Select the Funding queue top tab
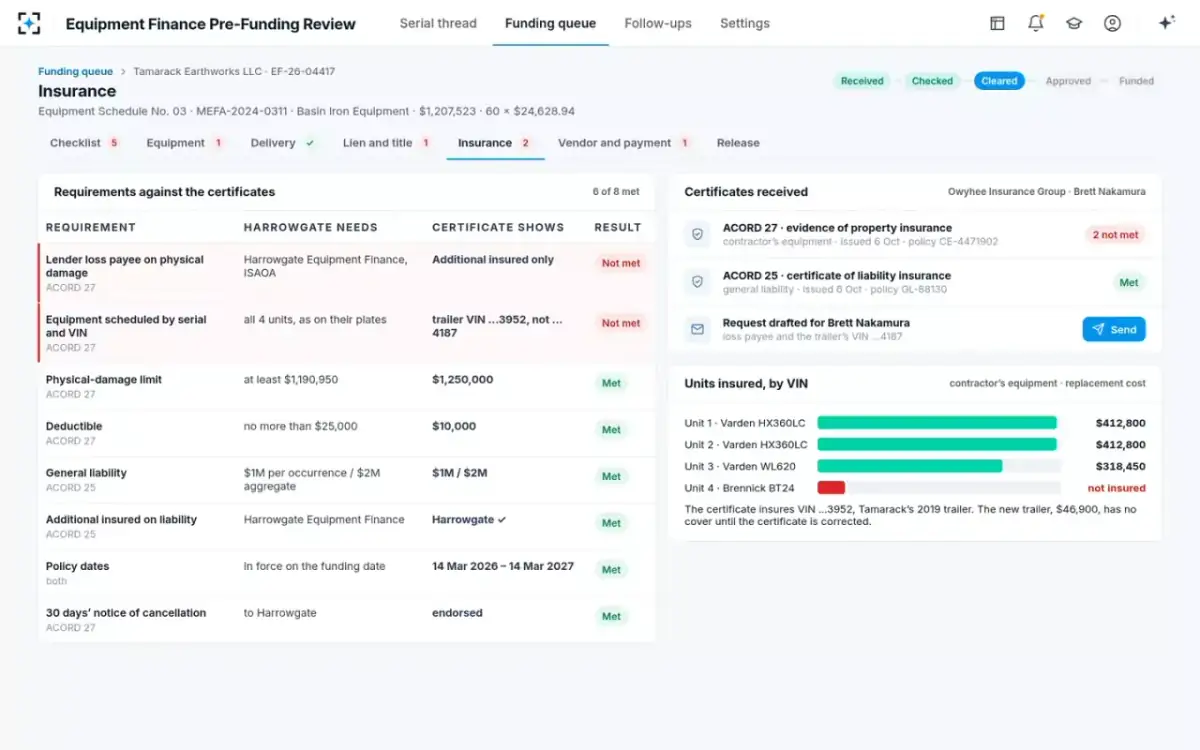 (x=550, y=23)
